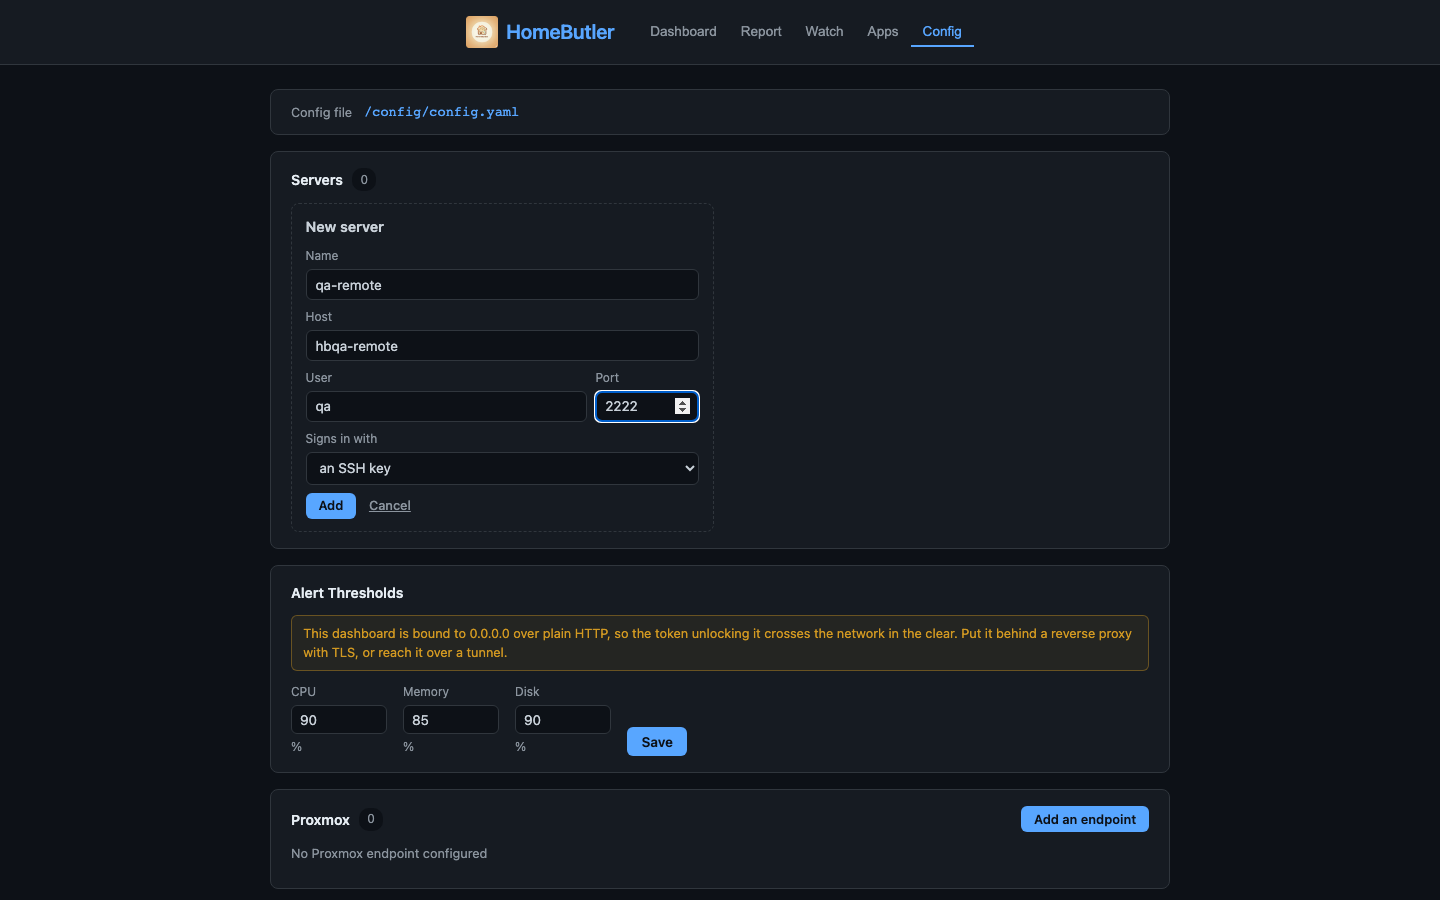
Task: Select the Config tab
Action: point(942,32)
